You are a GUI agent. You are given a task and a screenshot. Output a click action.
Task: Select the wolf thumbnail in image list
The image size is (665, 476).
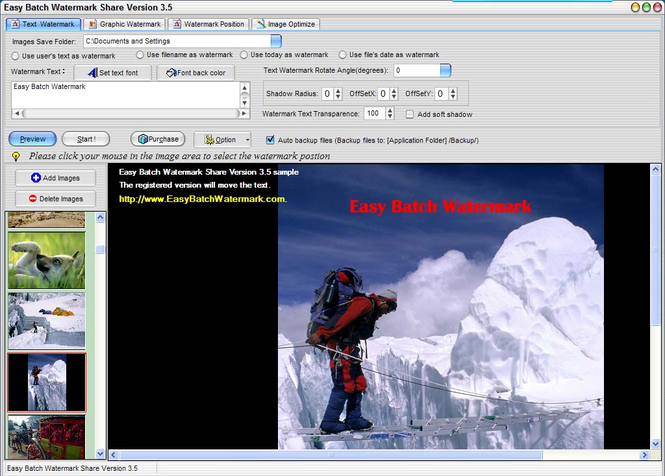coord(47,260)
